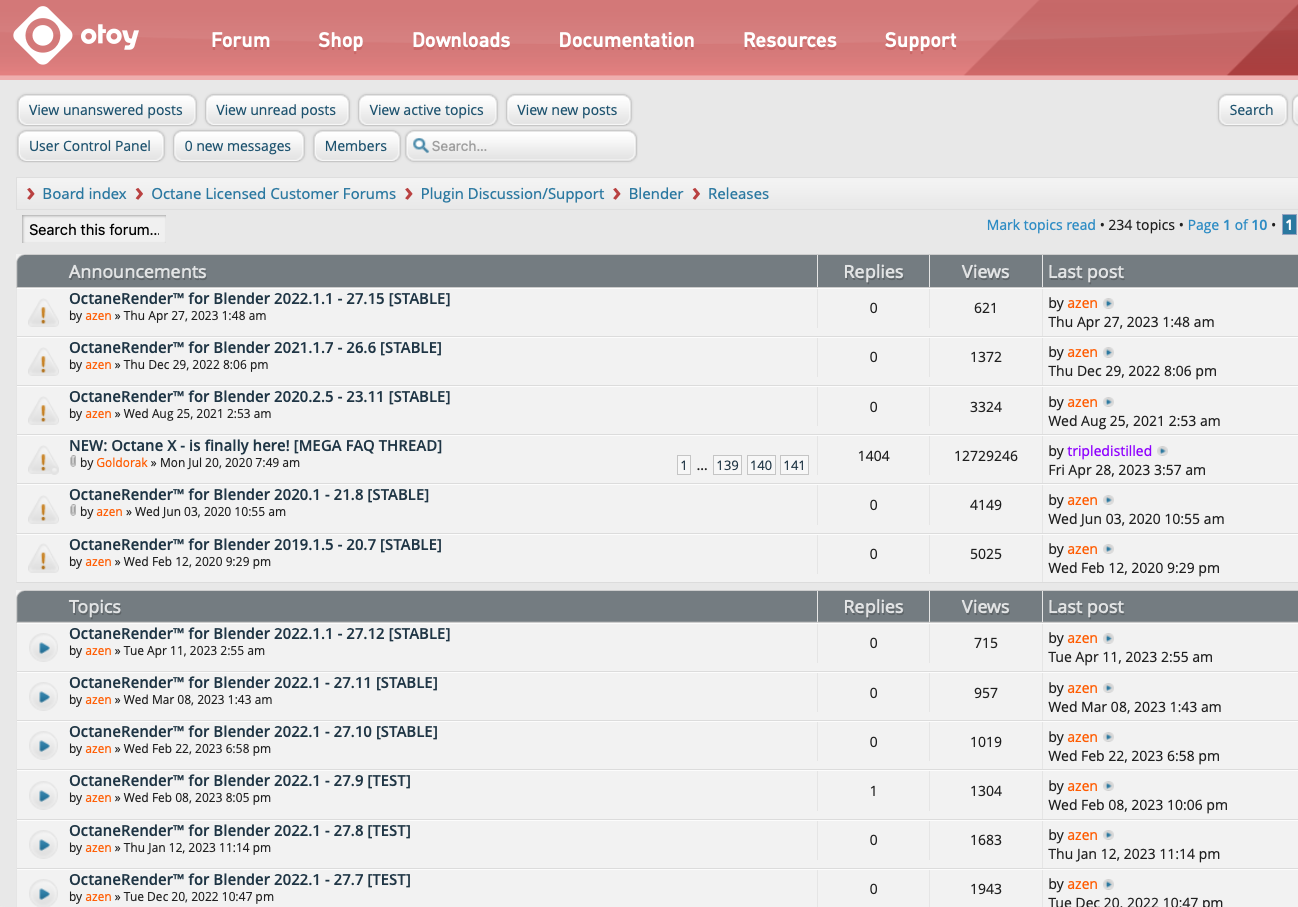Go to Releases breadcrumb link
The height and width of the screenshot is (907, 1298).
point(738,194)
